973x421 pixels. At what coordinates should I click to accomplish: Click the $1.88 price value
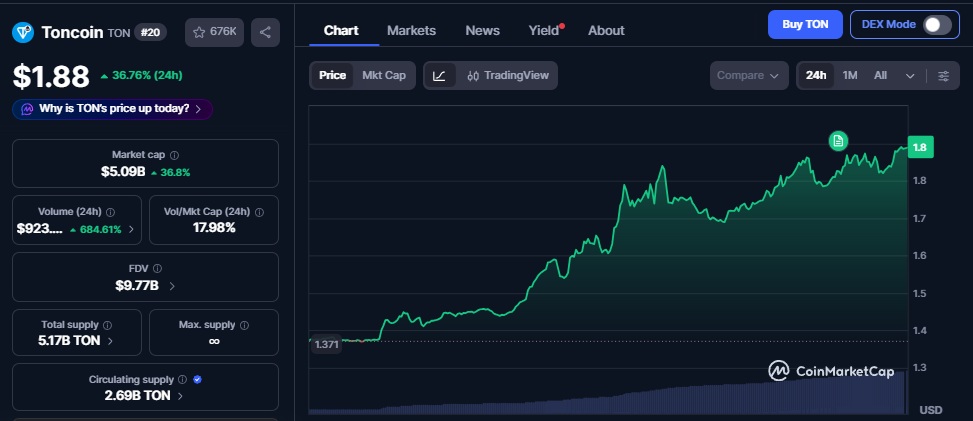coord(52,76)
